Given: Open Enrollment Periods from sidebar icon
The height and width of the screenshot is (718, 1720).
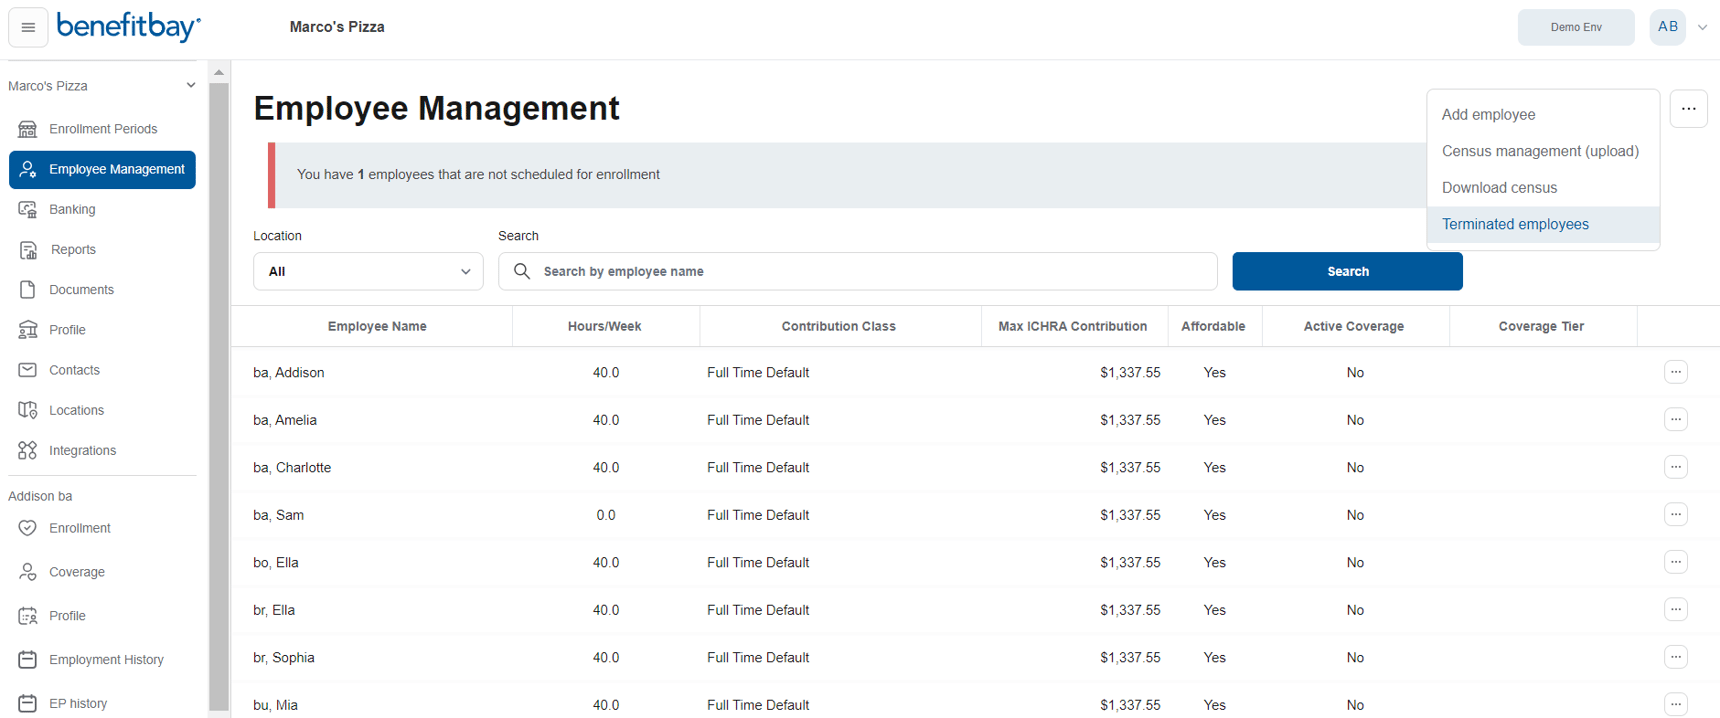Looking at the screenshot, I should [x=28, y=129].
